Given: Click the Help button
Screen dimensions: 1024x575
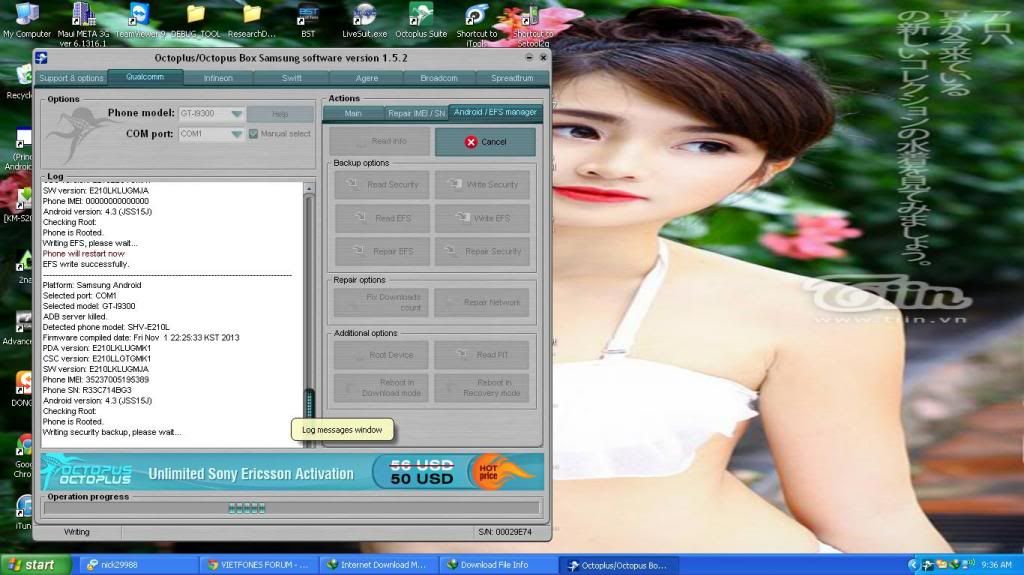Looking at the screenshot, I should [x=280, y=114].
